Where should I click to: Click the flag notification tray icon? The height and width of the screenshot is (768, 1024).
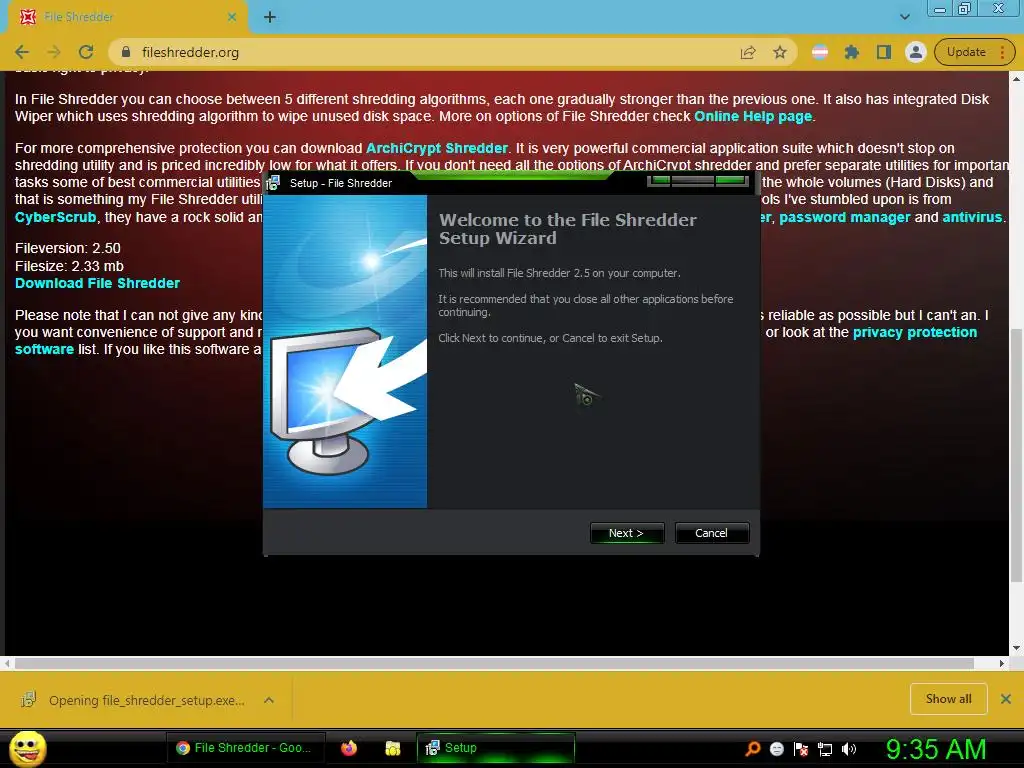801,749
